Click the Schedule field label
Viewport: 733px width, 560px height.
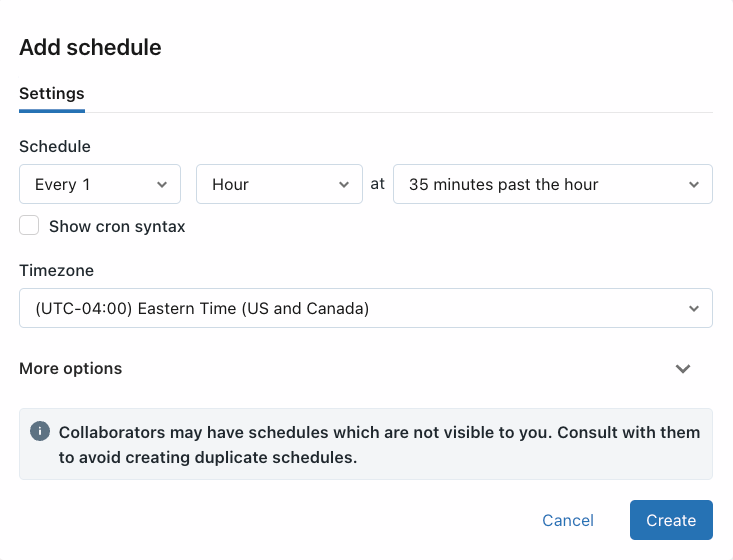point(55,146)
